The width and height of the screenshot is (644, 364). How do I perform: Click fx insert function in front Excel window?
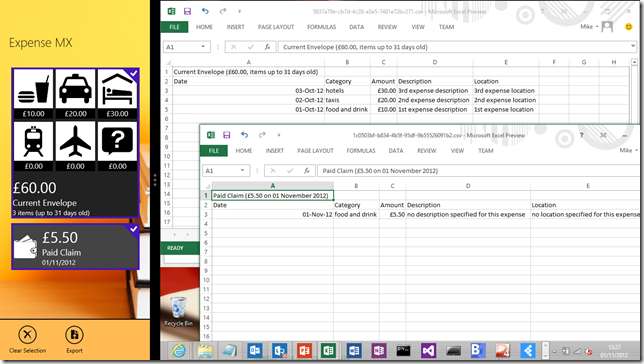pos(307,171)
